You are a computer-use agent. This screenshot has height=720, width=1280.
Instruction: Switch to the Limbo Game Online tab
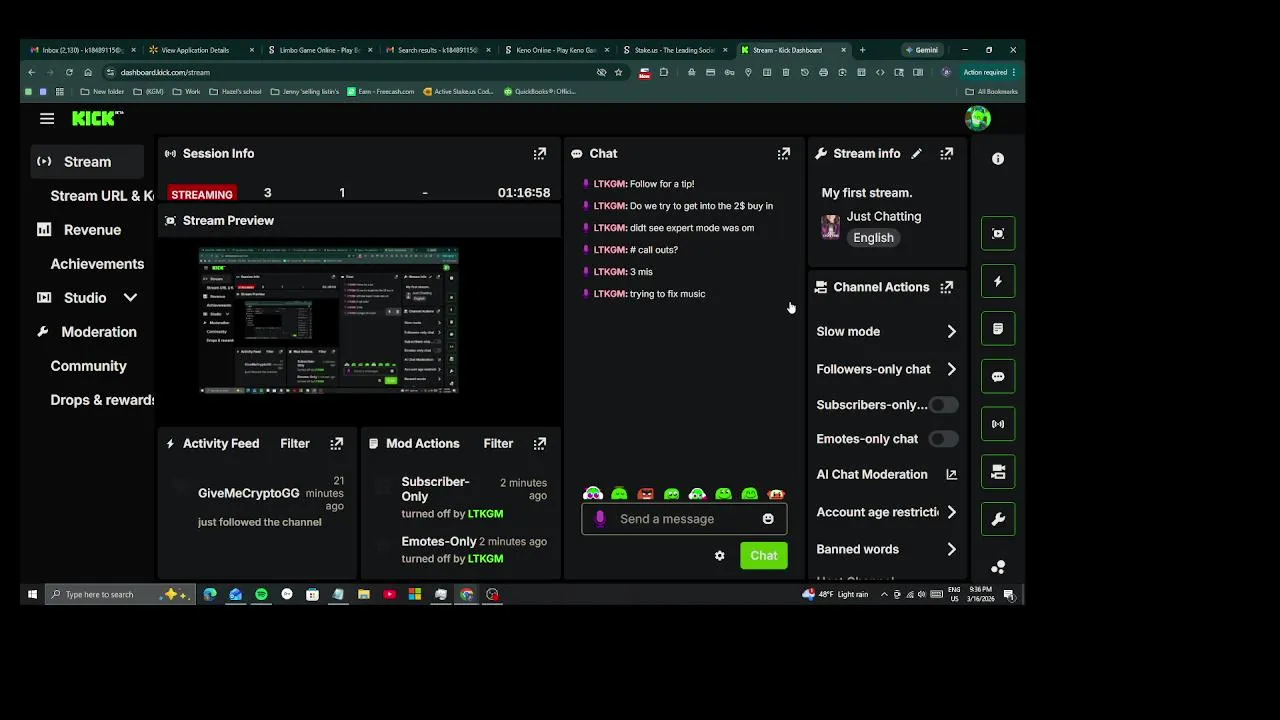[318, 50]
